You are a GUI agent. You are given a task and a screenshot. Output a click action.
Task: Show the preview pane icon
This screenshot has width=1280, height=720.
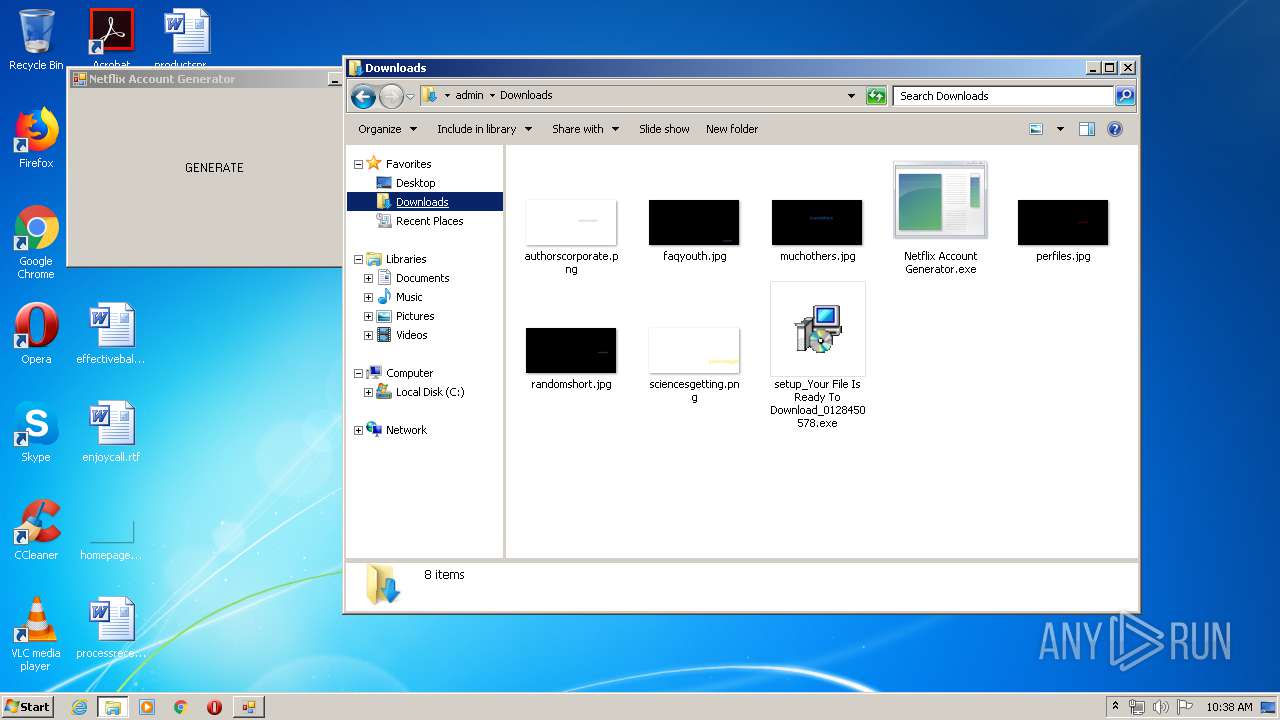[1087, 129]
